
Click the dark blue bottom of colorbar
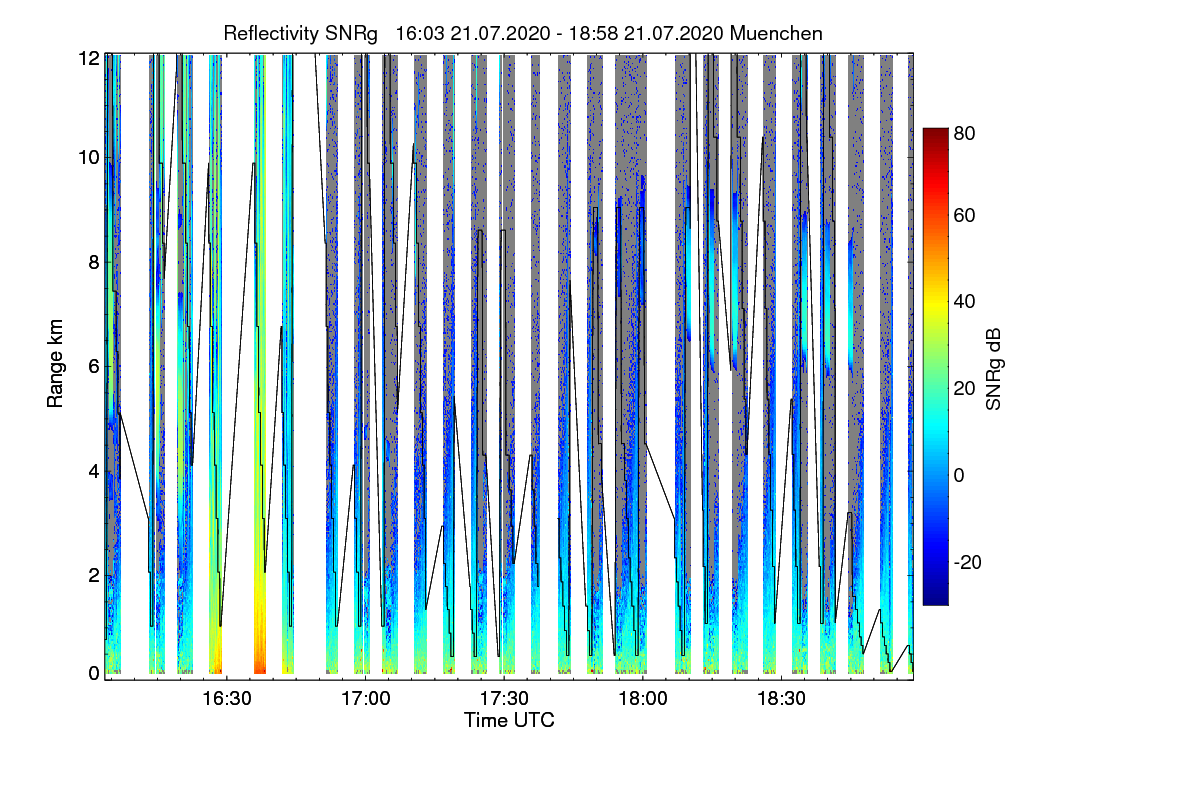934,598
